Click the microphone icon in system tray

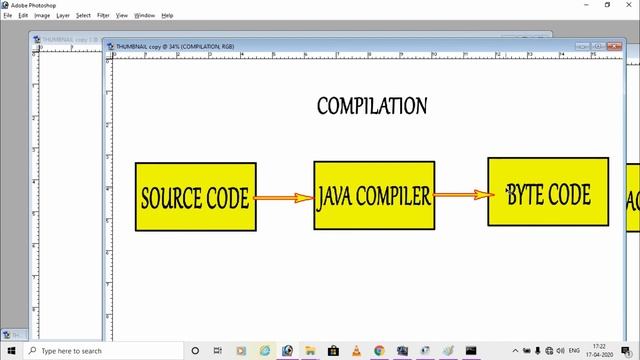click(x=538, y=351)
